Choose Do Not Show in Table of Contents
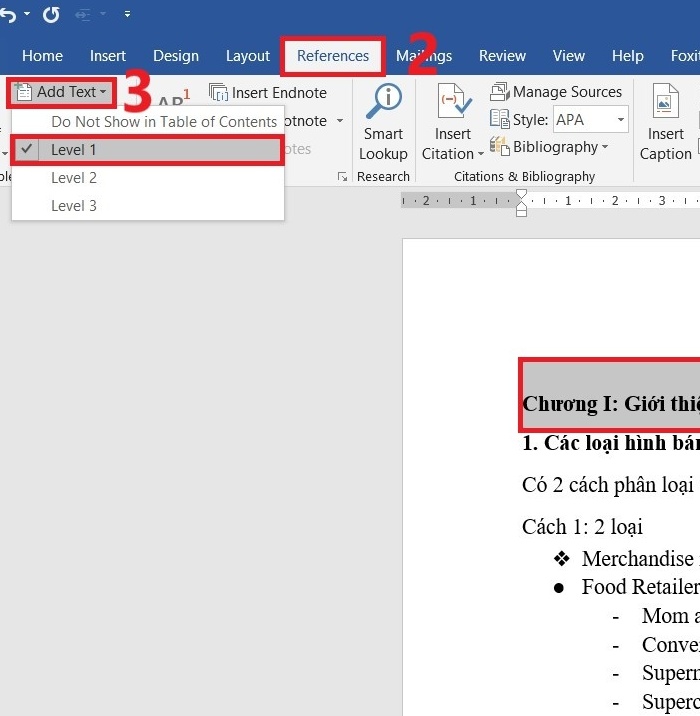The height and width of the screenshot is (716, 700). [148, 121]
